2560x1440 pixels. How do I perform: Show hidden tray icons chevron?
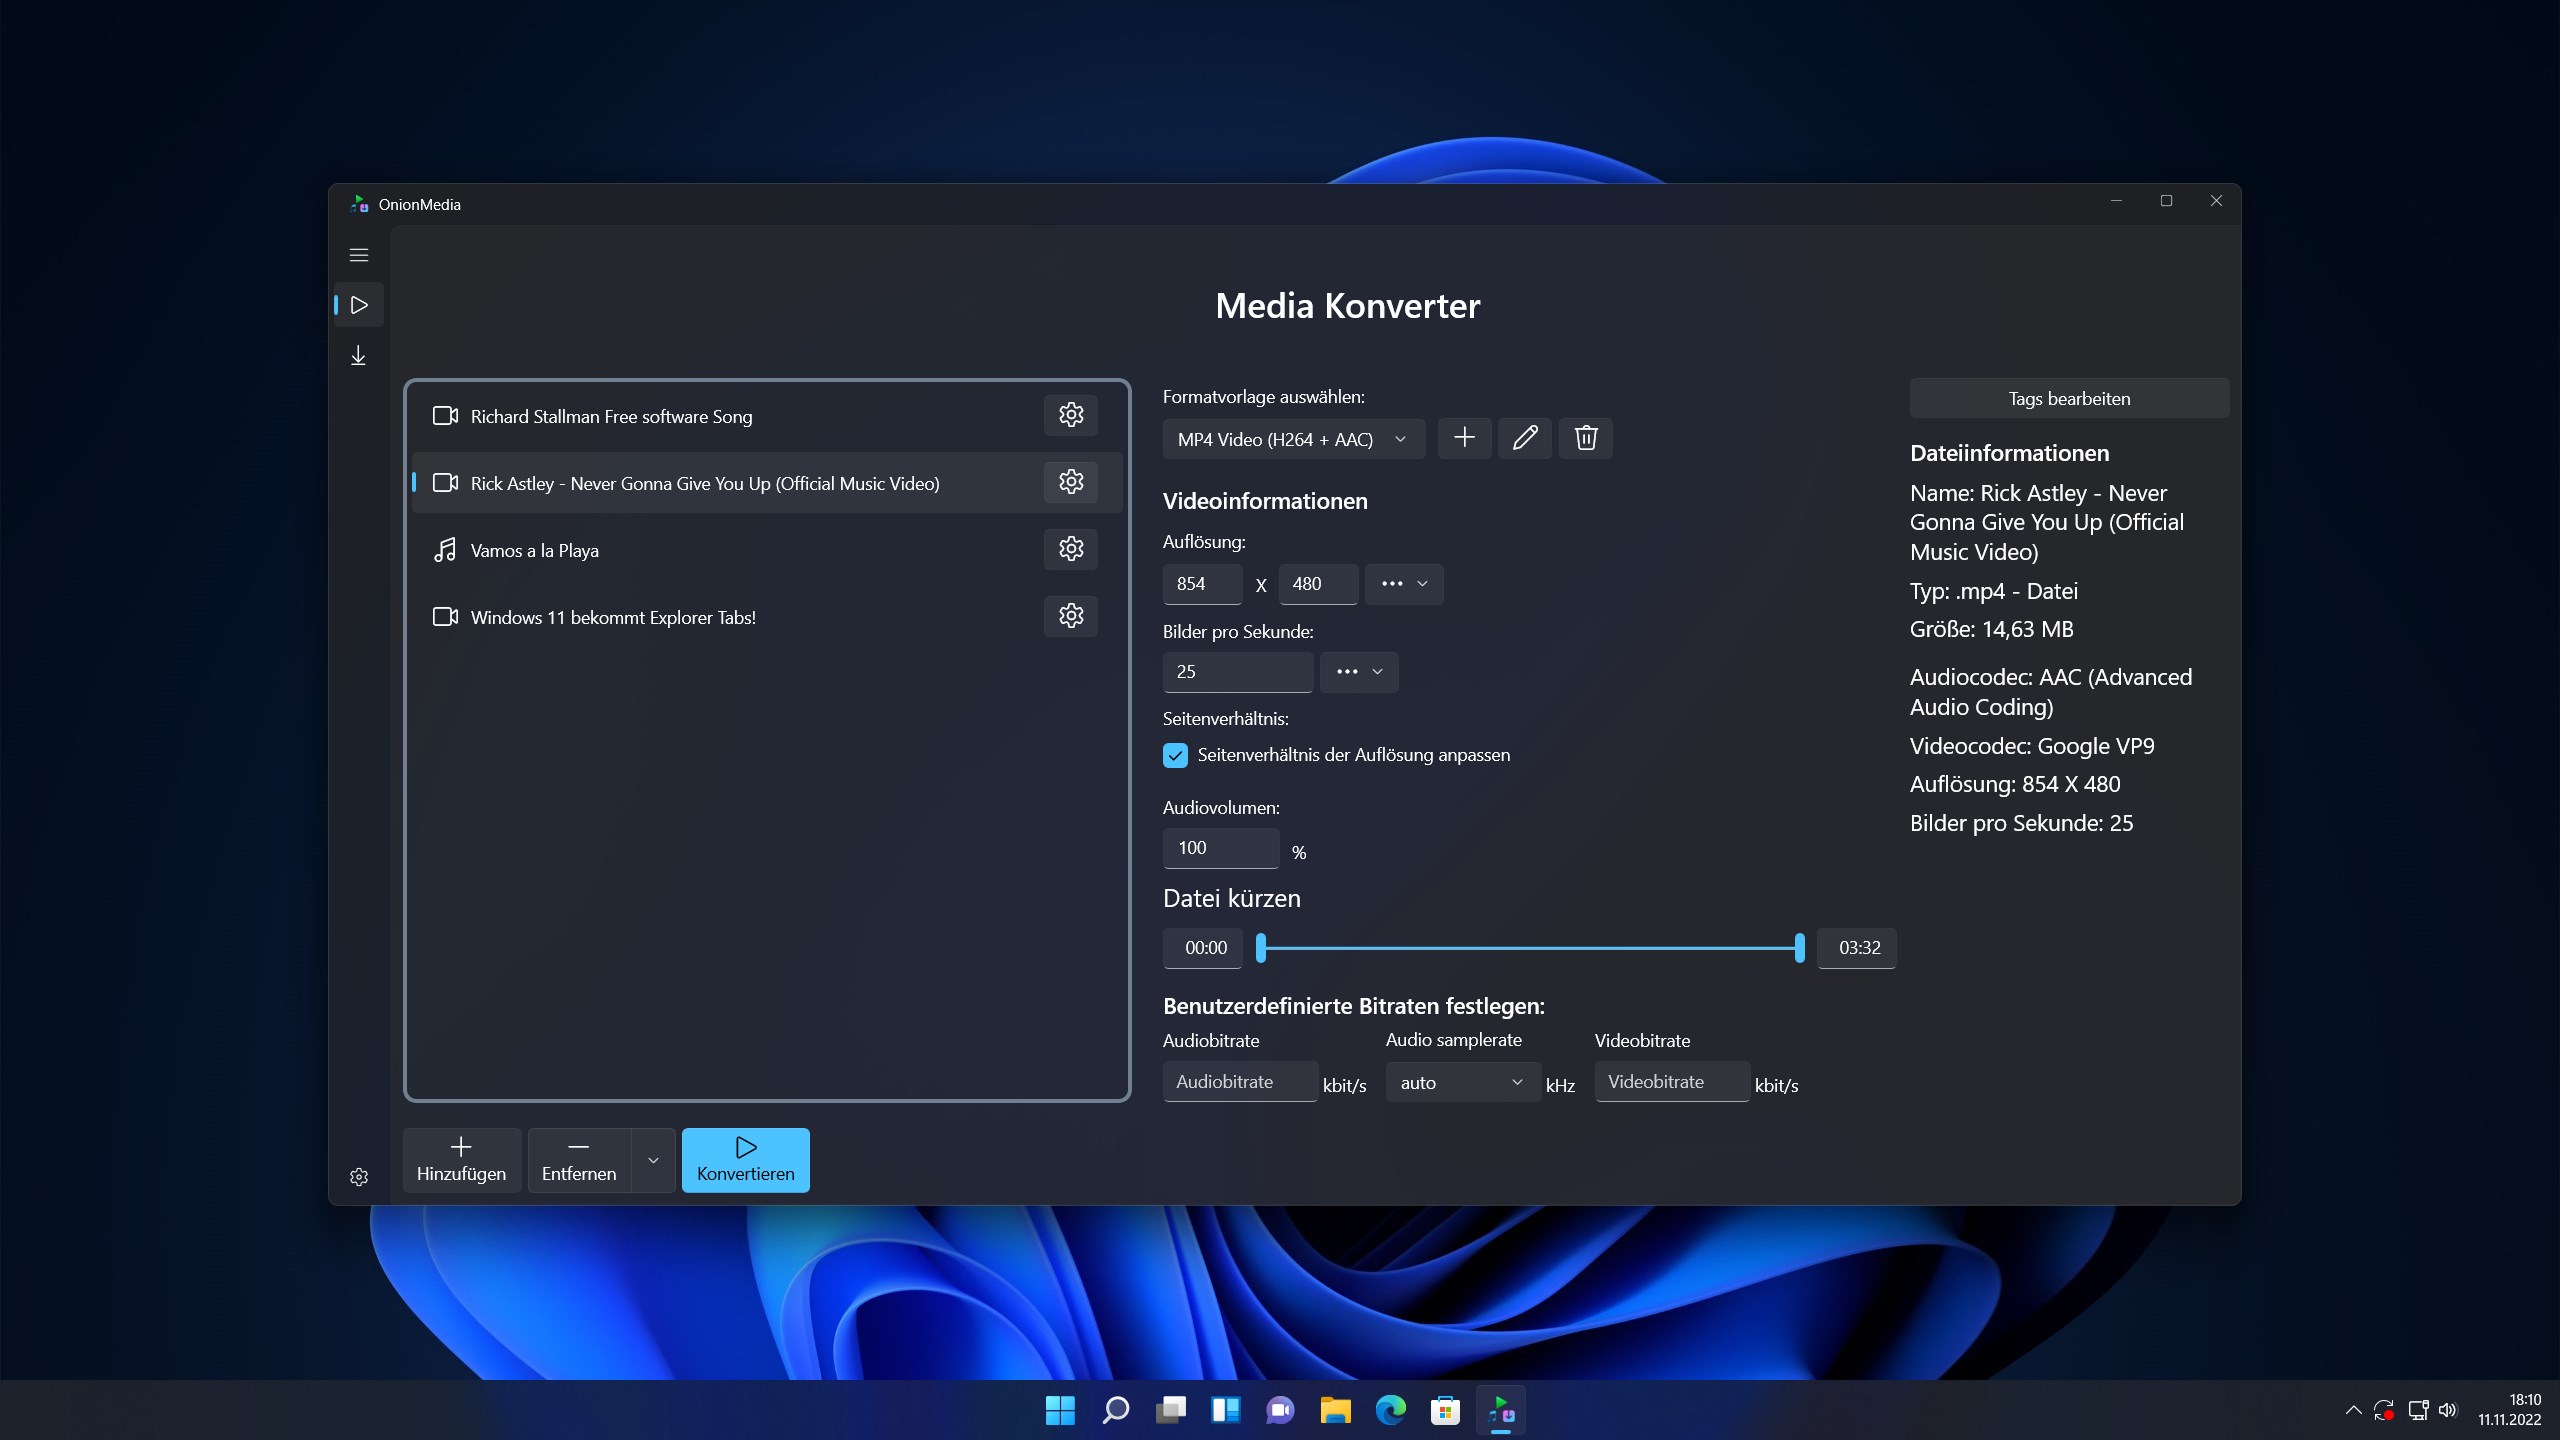click(2353, 1410)
